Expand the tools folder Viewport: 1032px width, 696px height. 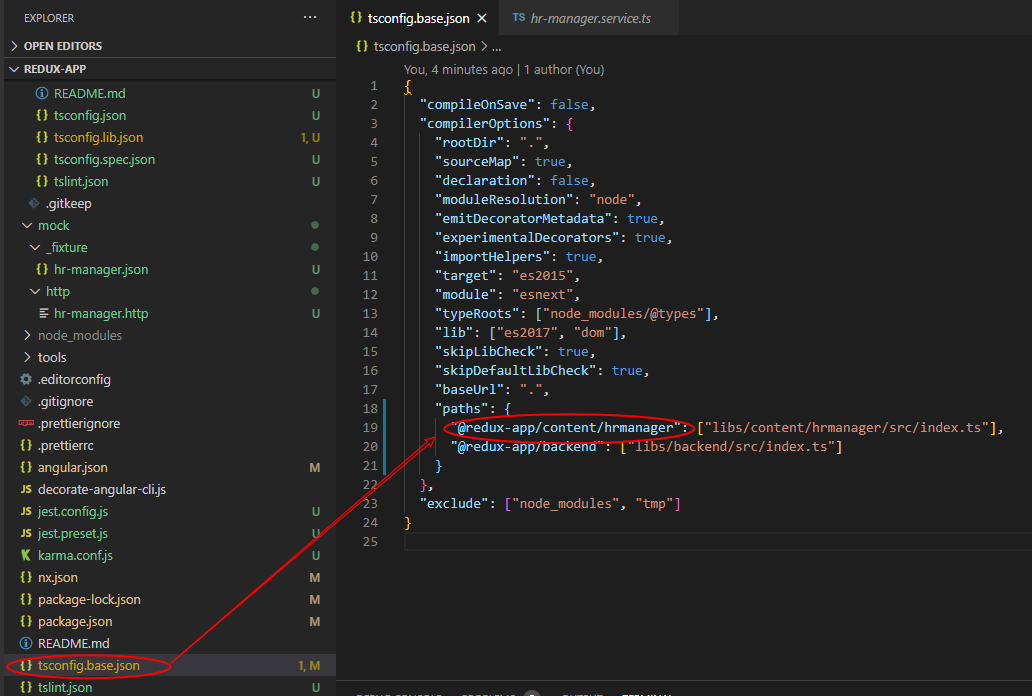click(52, 357)
